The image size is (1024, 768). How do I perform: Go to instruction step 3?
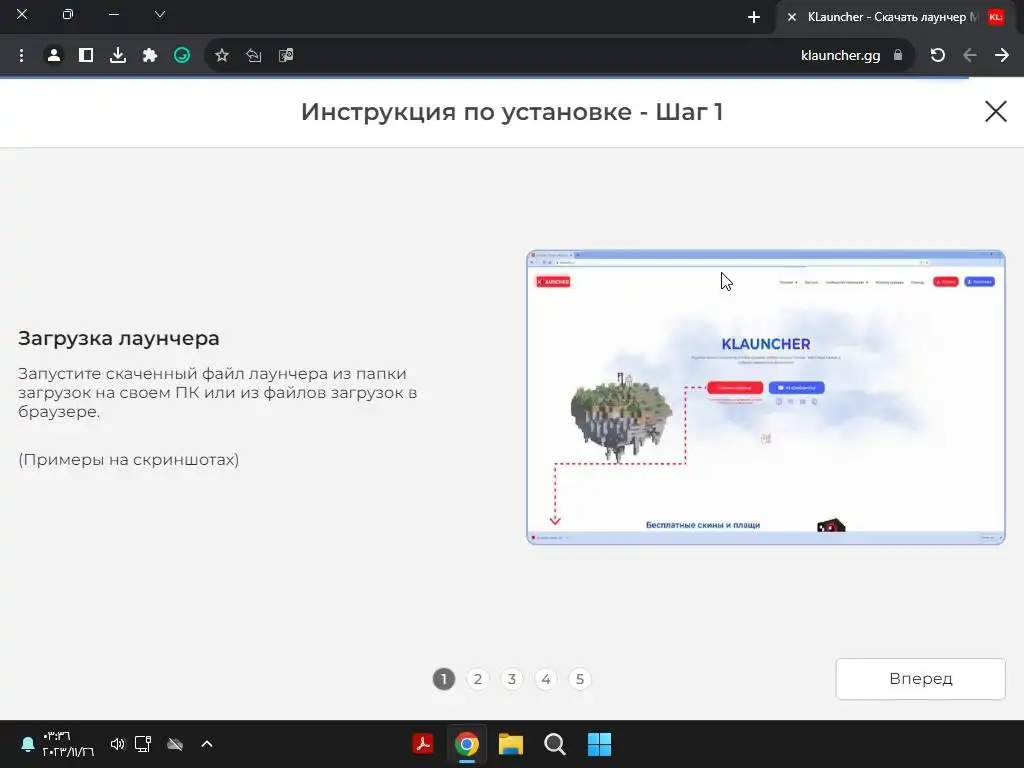[512, 679]
